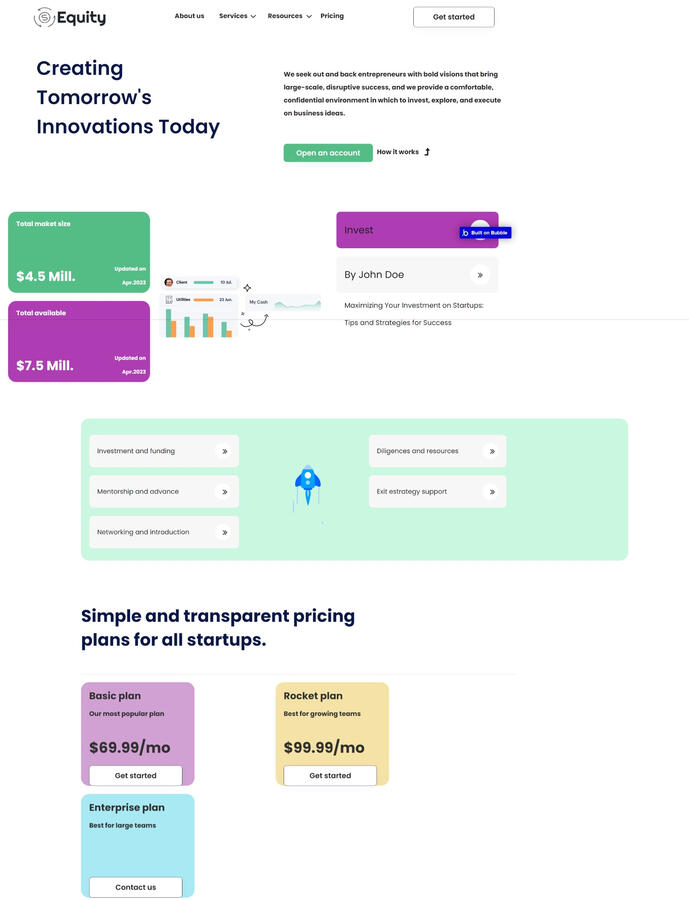Click the Open an account button
689x900 pixels.
[x=328, y=153]
